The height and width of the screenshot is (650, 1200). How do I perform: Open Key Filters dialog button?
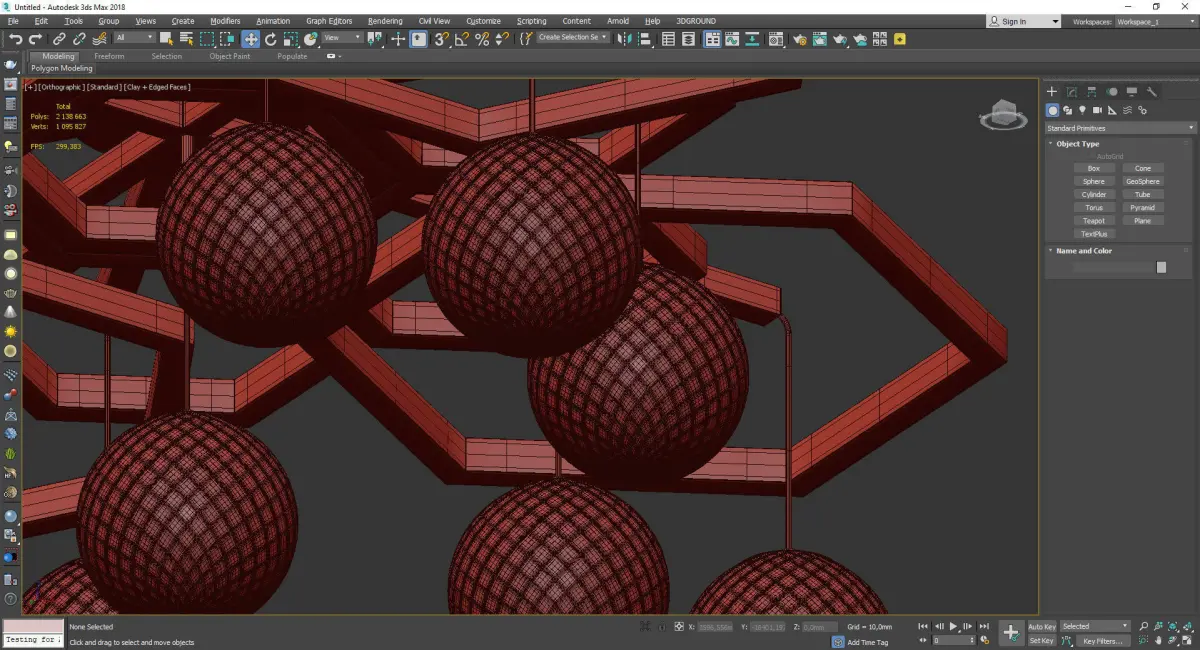[x=1101, y=641]
